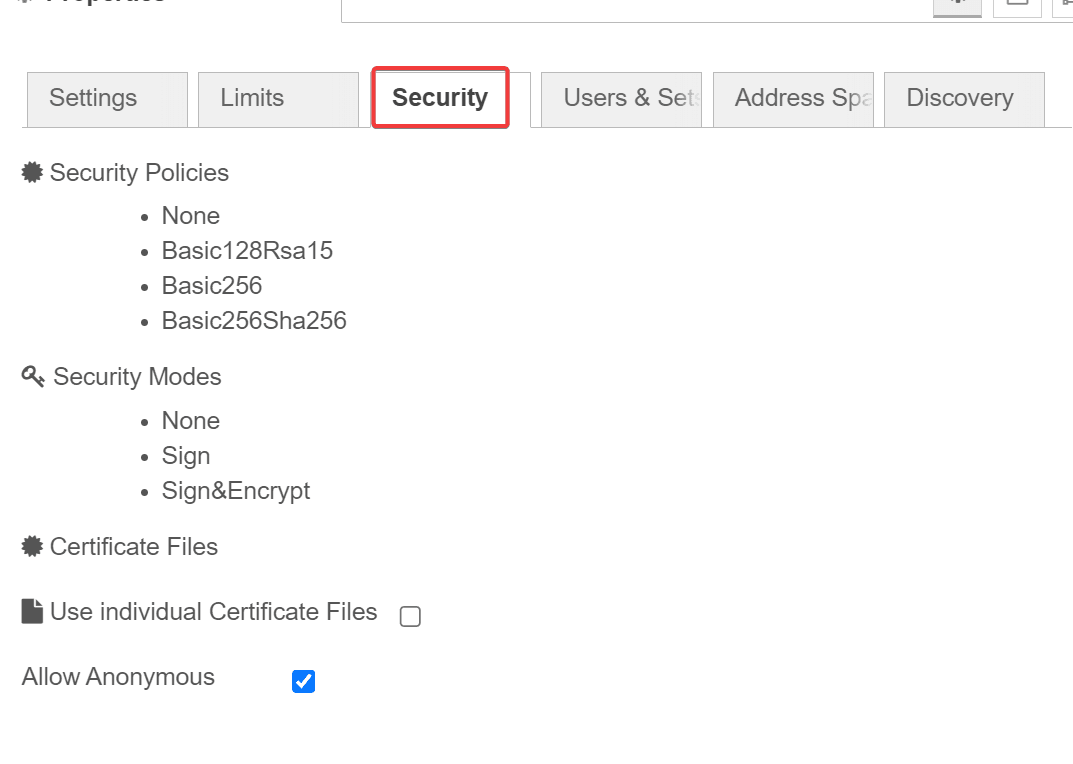Select the Users & Sets tab
Viewport: 1073px width, 764px height.
click(x=621, y=98)
